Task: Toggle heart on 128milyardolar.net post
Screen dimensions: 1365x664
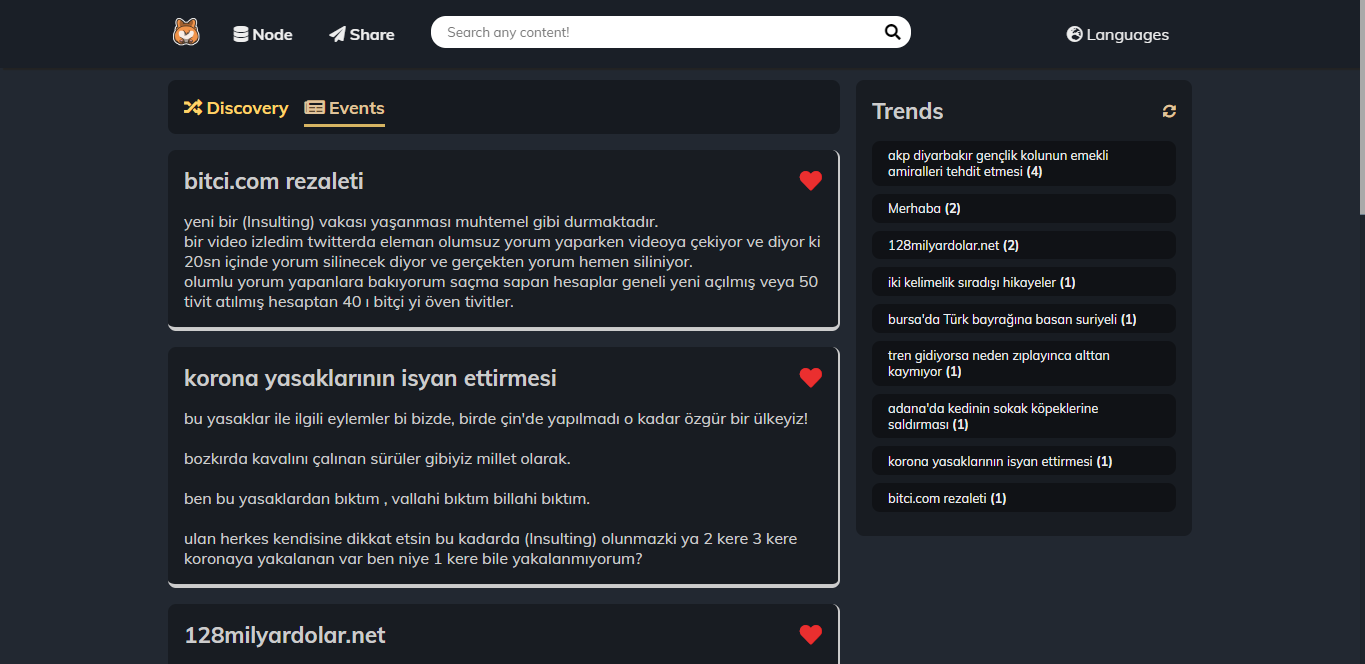Action: pyautogui.click(x=810, y=635)
